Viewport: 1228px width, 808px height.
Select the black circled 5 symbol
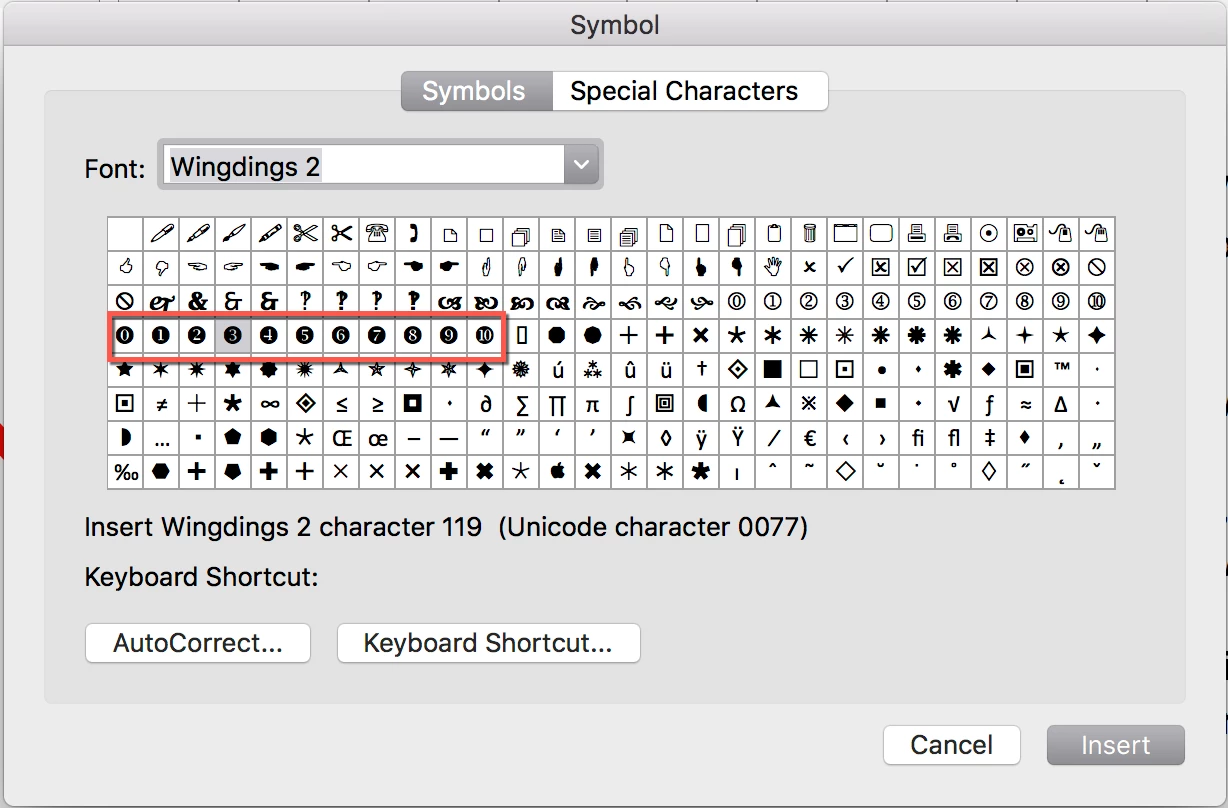305,336
